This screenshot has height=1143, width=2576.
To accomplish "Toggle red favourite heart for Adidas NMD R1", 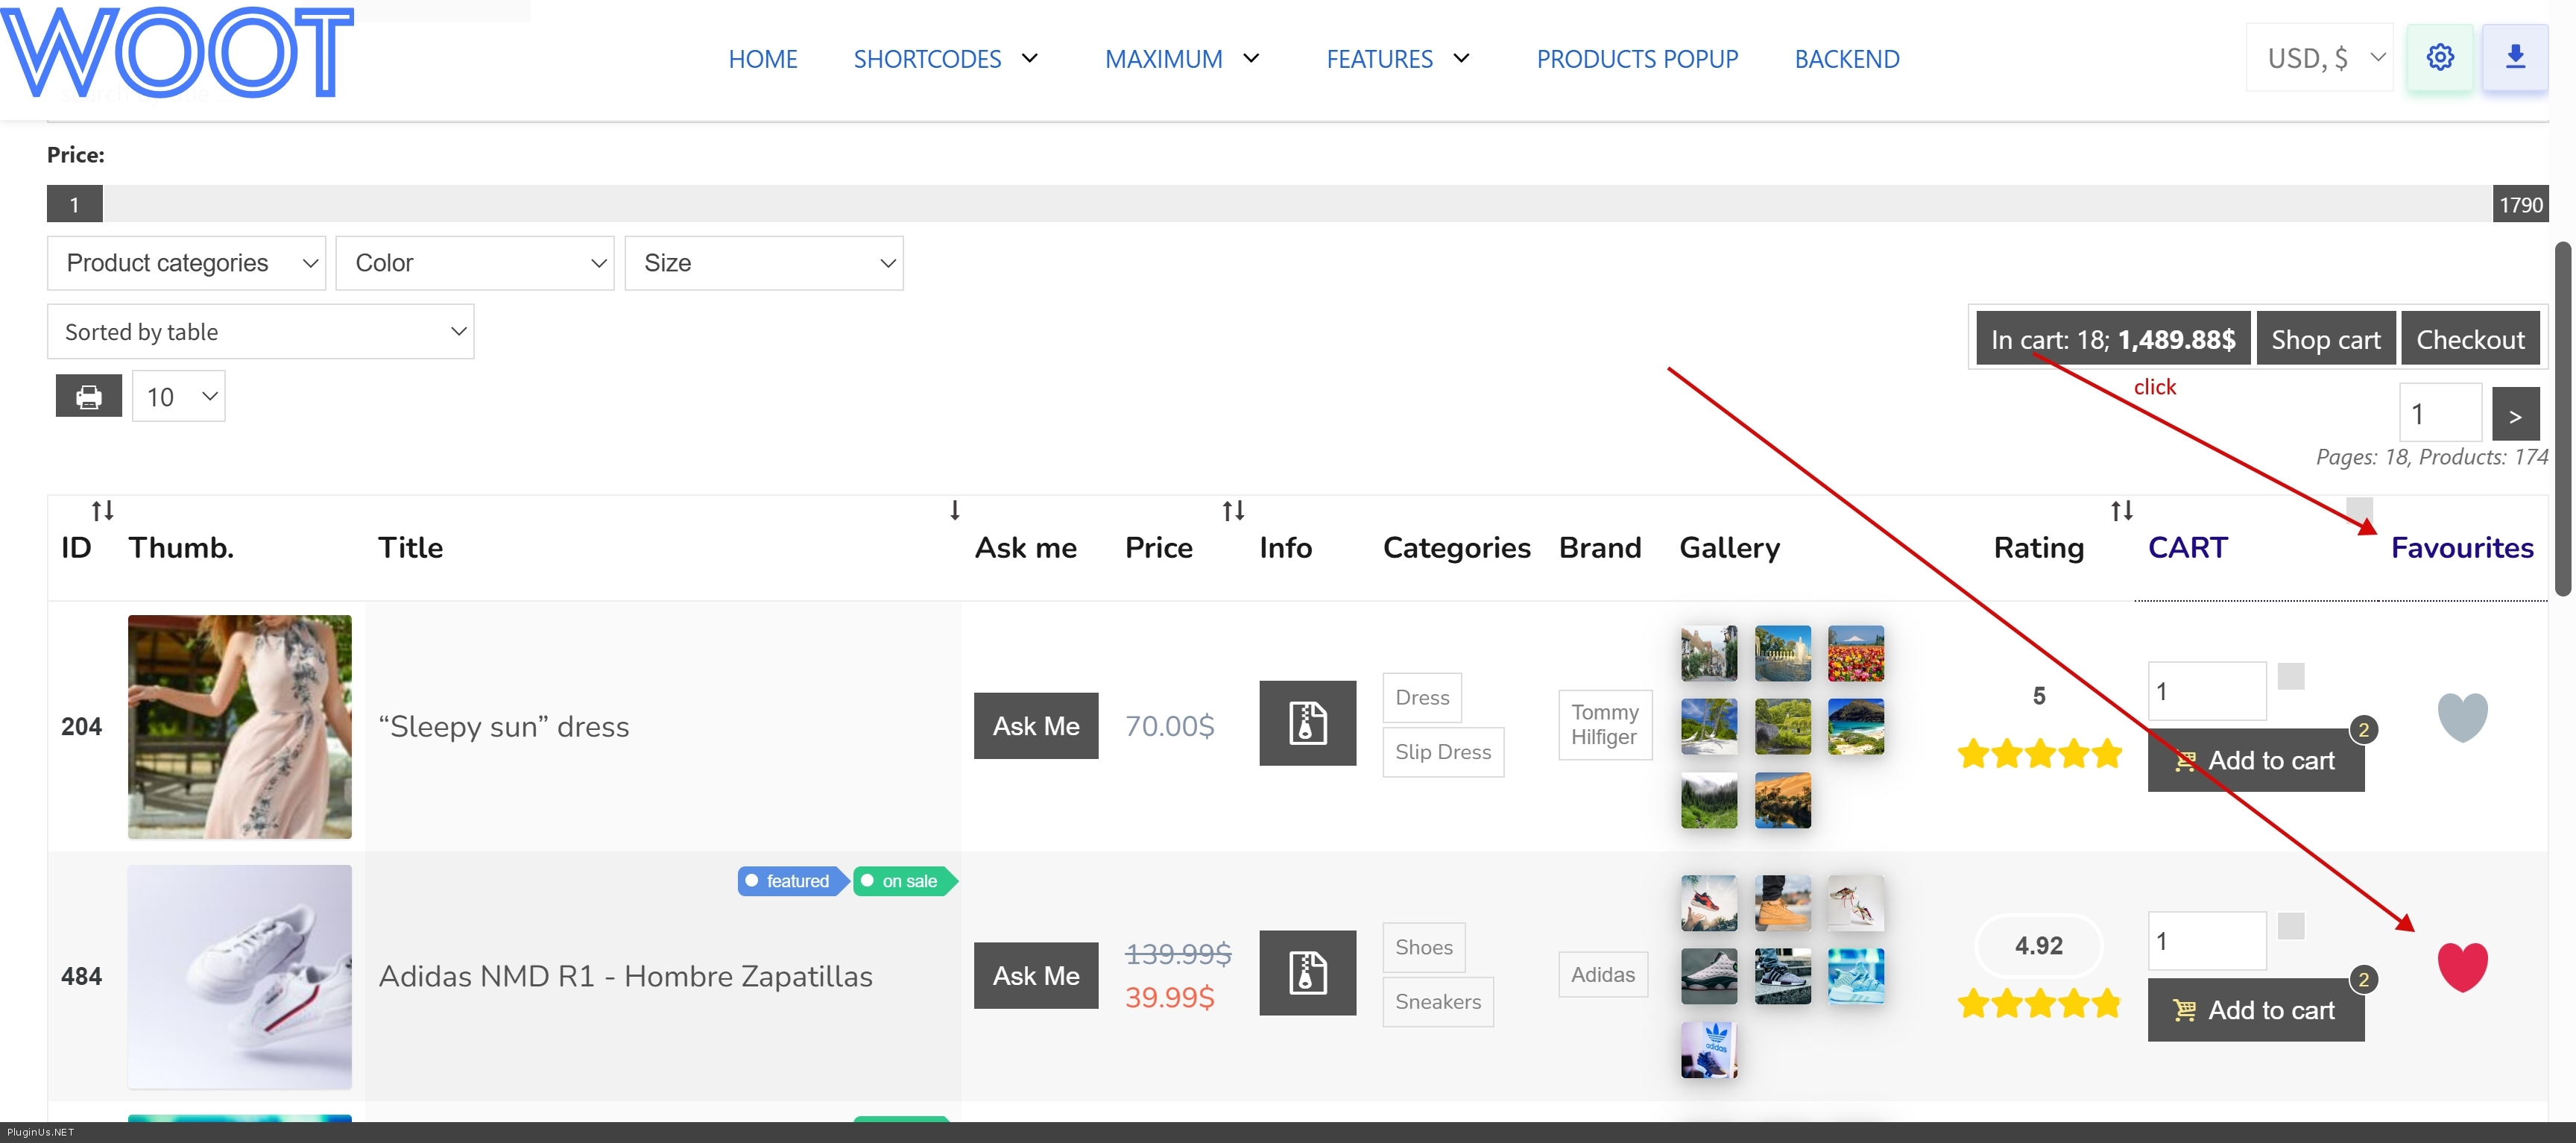I will (x=2461, y=966).
